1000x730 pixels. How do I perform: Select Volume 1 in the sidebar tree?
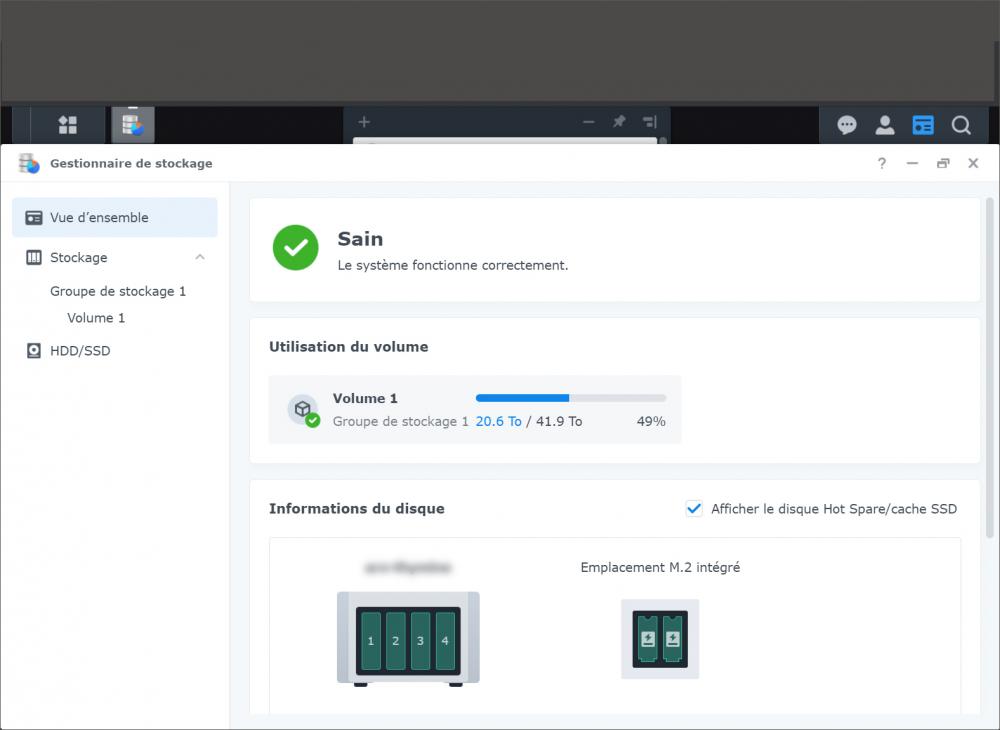[x=96, y=318]
